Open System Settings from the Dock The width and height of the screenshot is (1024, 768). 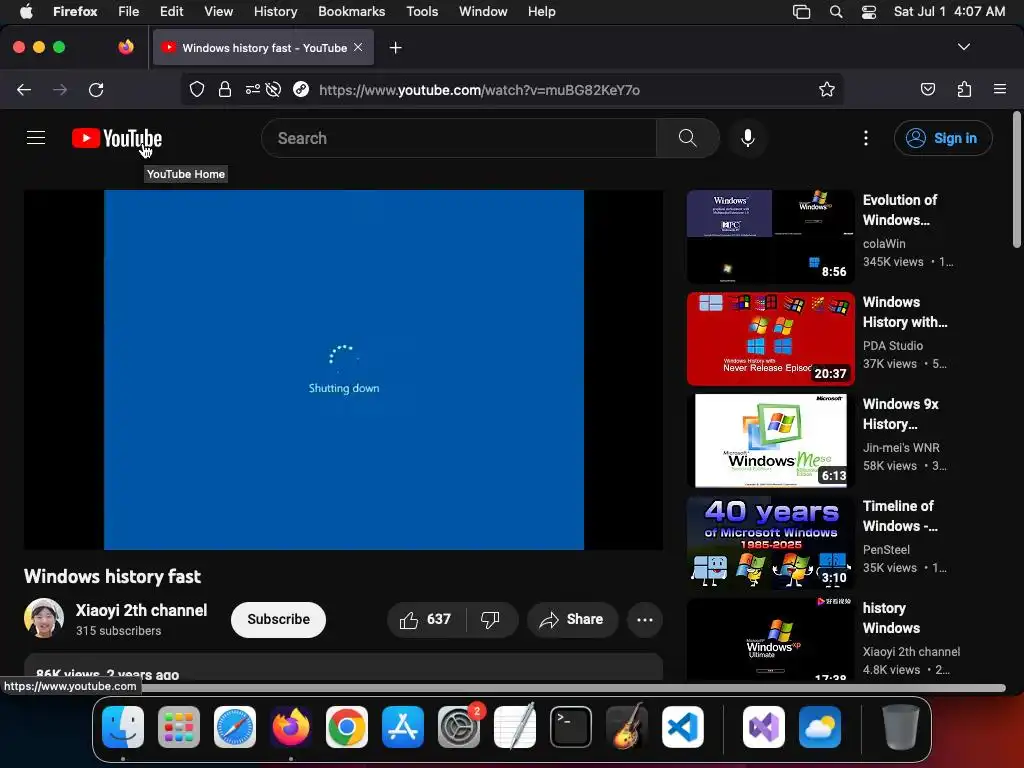[458, 727]
